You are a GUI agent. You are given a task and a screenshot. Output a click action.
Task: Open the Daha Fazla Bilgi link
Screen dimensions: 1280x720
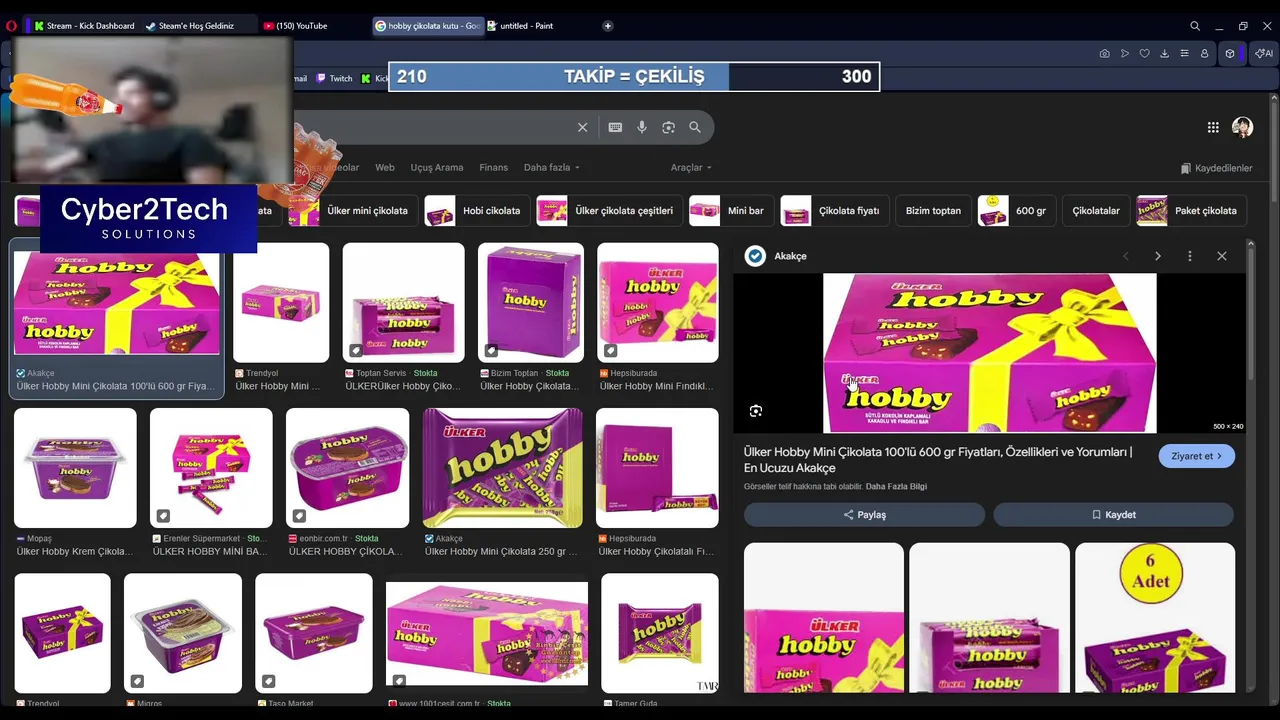pyautogui.click(x=896, y=487)
